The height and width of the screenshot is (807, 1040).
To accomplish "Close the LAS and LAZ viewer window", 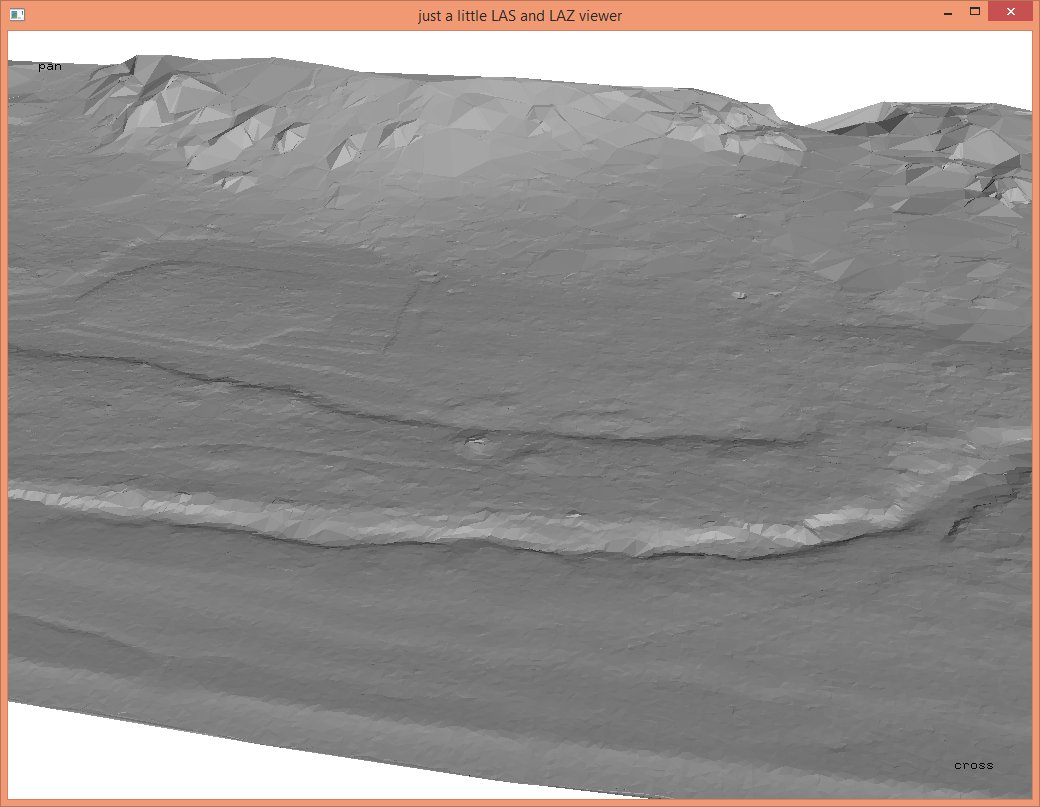I will point(1012,12).
